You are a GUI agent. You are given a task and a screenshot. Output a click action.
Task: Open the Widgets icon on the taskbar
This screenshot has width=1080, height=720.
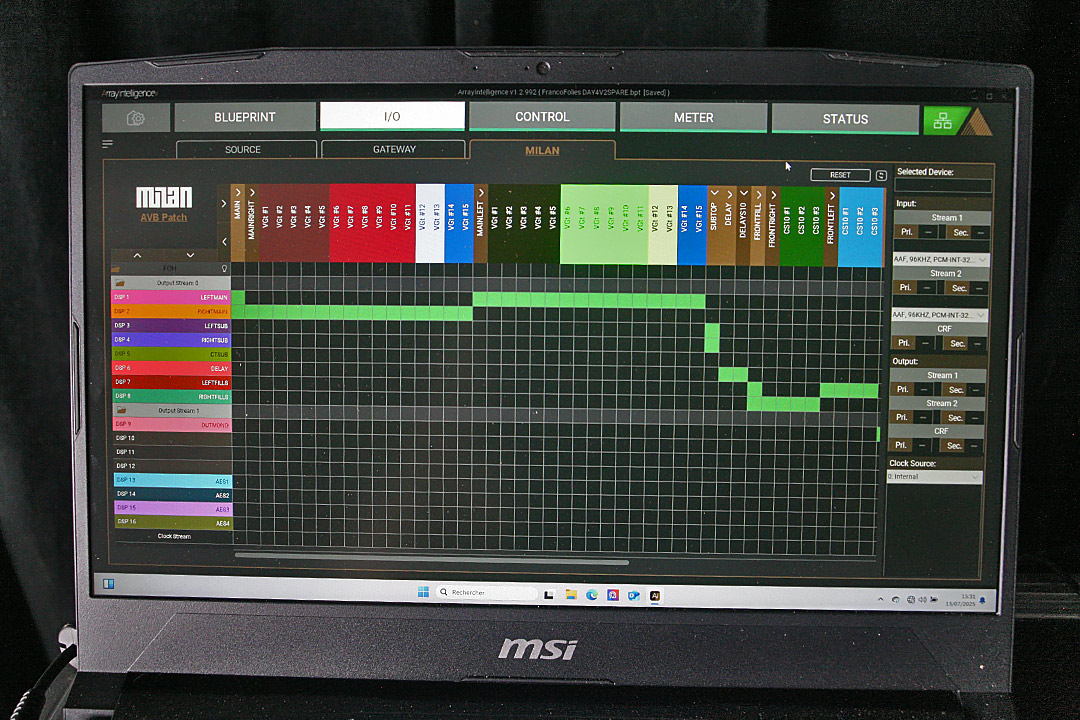tap(108, 584)
